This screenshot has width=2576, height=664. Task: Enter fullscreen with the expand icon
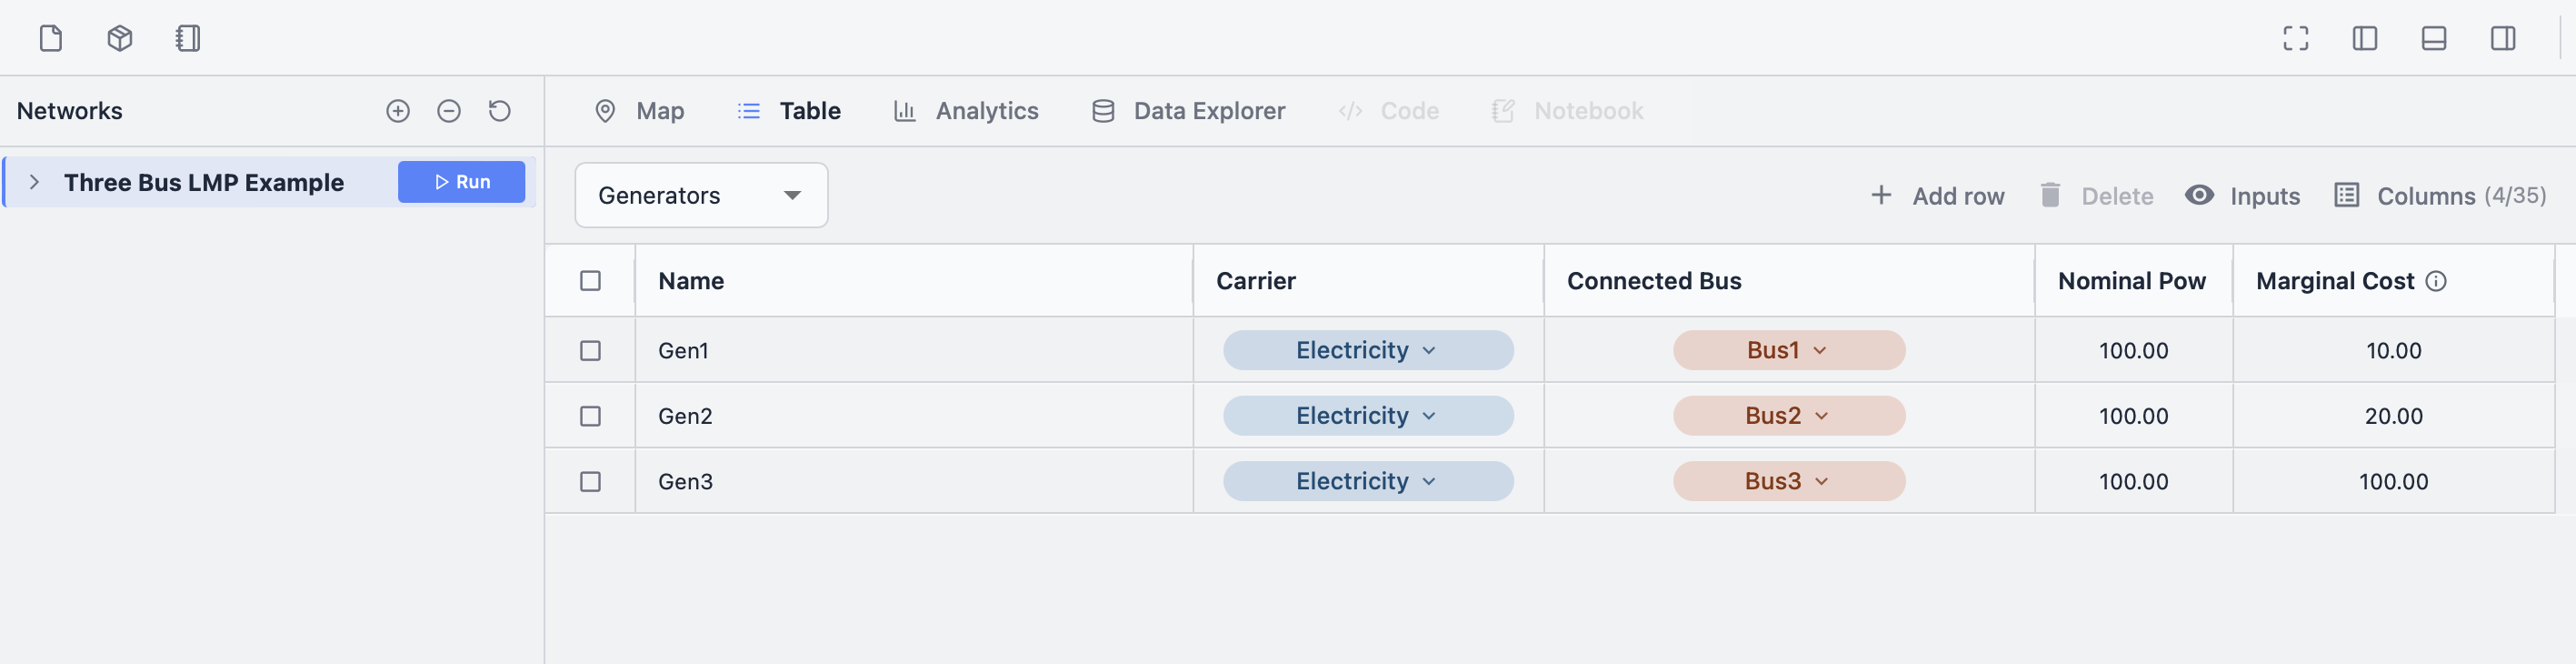(x=2295, y=38)
